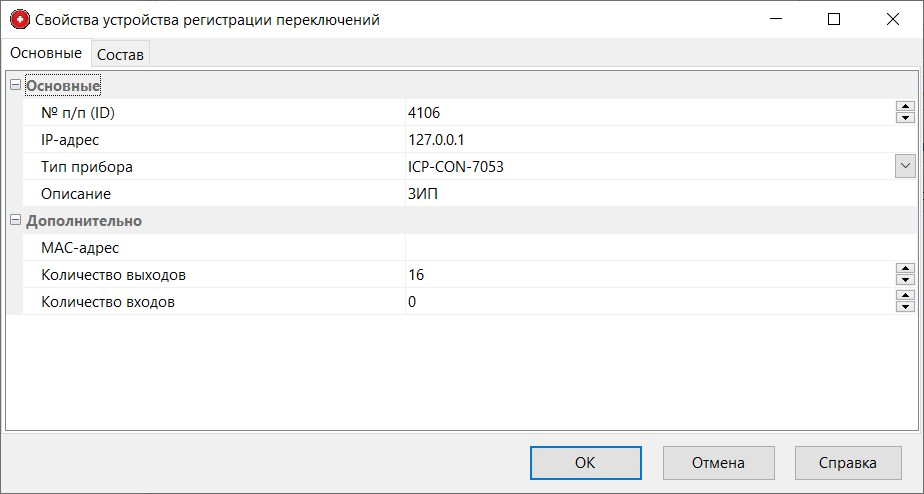Viewport: 924px width, 494px height.
Task: Select the Основные tab
Action: coord(46,53)
